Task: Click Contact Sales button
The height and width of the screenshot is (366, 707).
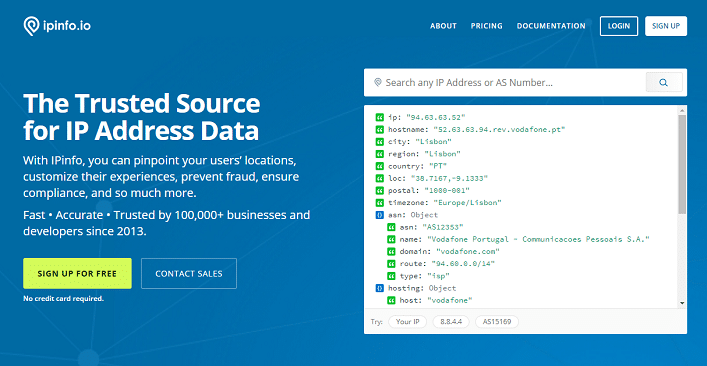Action: coord(189,274)
